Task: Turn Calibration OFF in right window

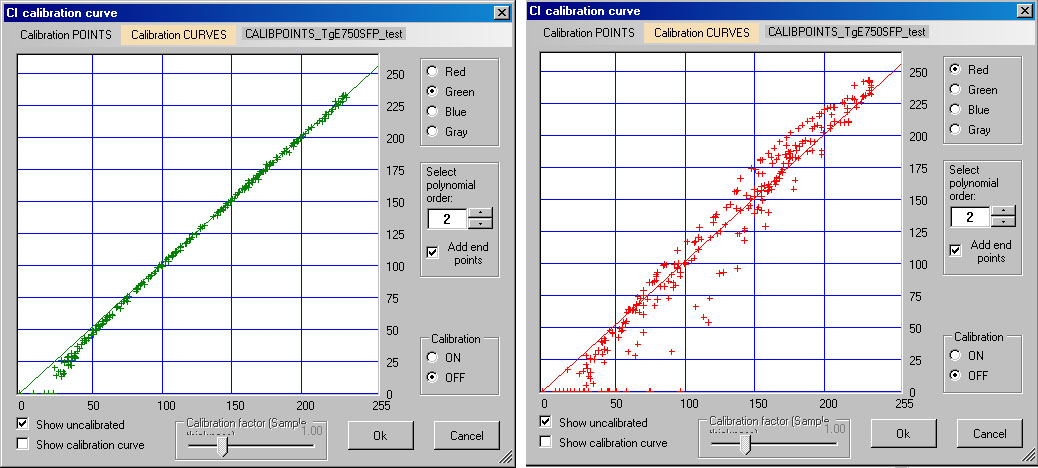Action: [955, 375]
